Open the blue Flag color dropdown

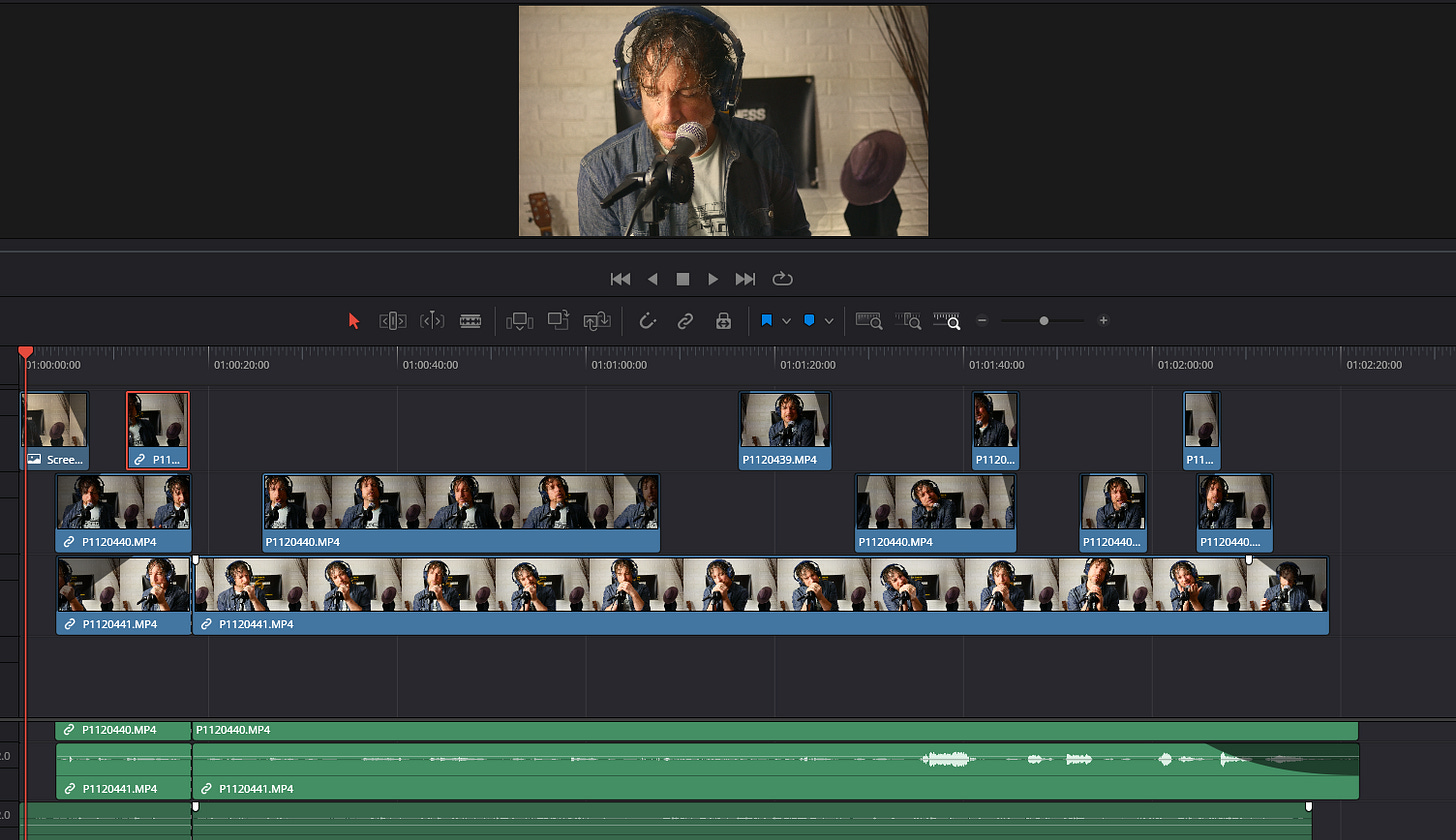click(x=786, y=321)
